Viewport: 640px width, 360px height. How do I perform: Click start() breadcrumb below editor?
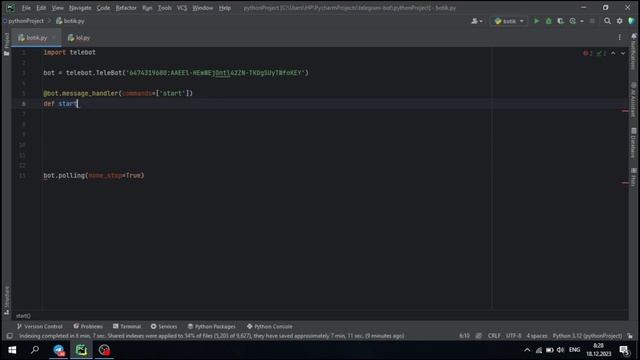tap(23, 316)
